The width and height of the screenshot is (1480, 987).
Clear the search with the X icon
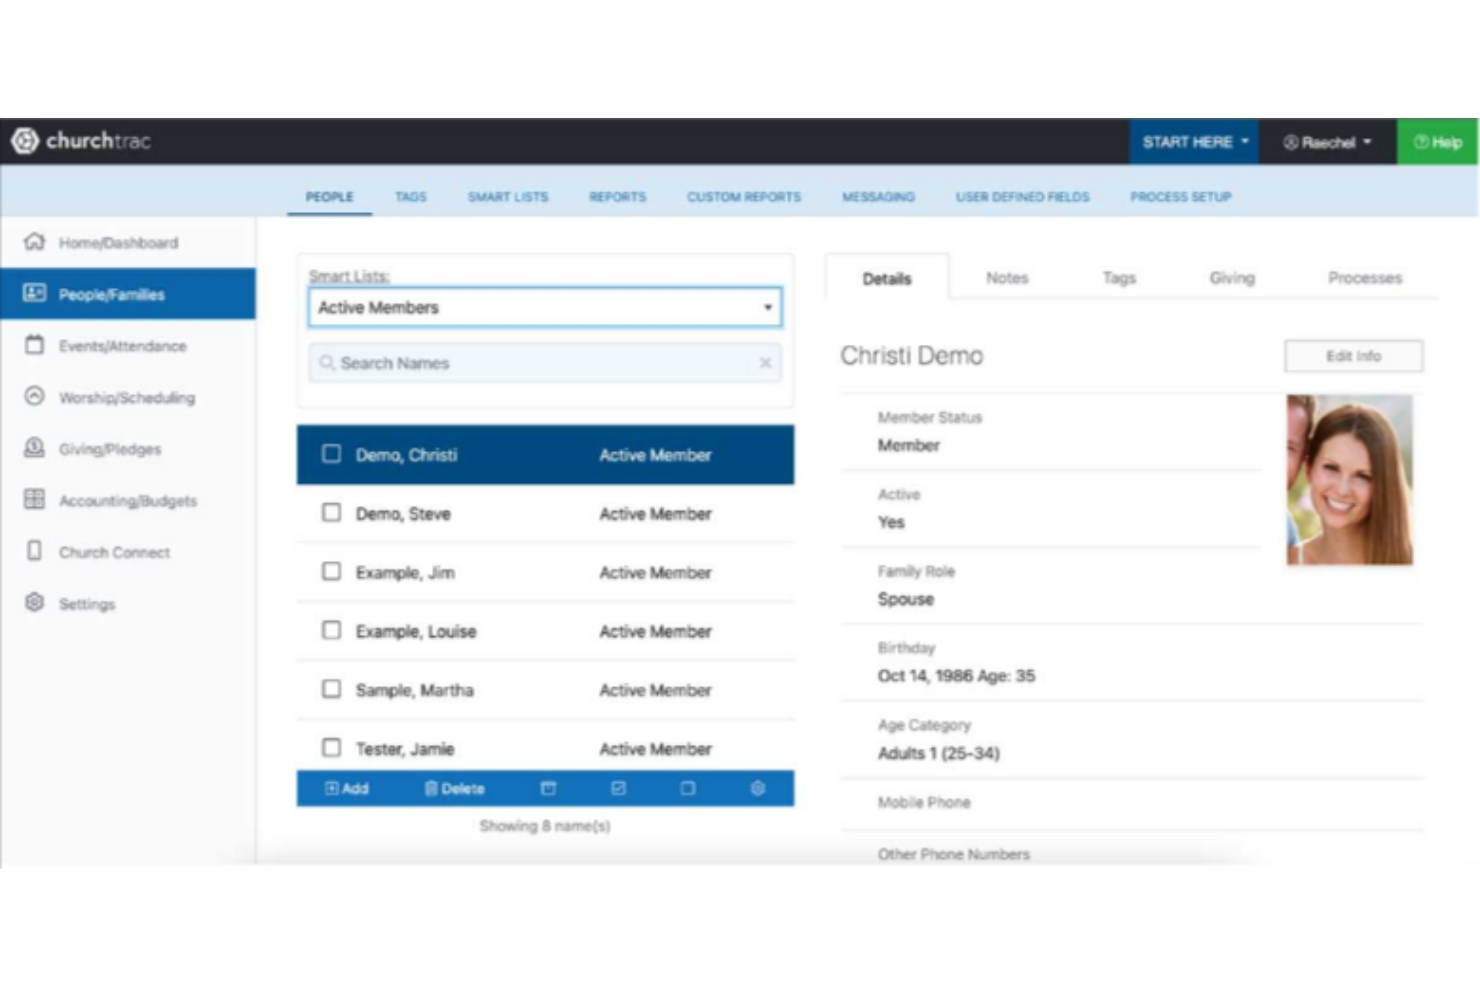tap(765, 363)
